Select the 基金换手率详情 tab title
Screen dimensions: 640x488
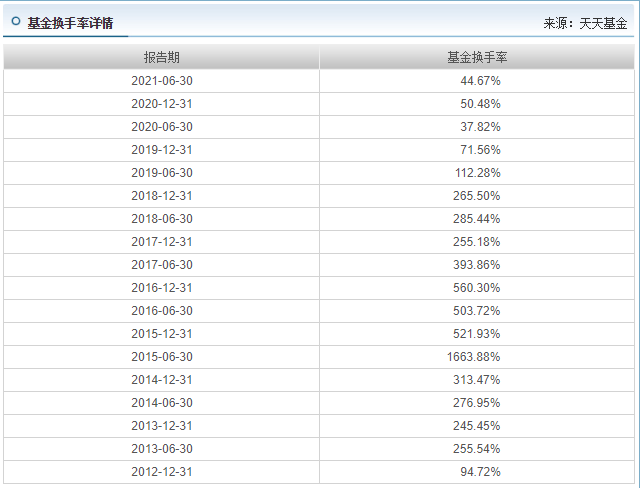coord(70,23)
